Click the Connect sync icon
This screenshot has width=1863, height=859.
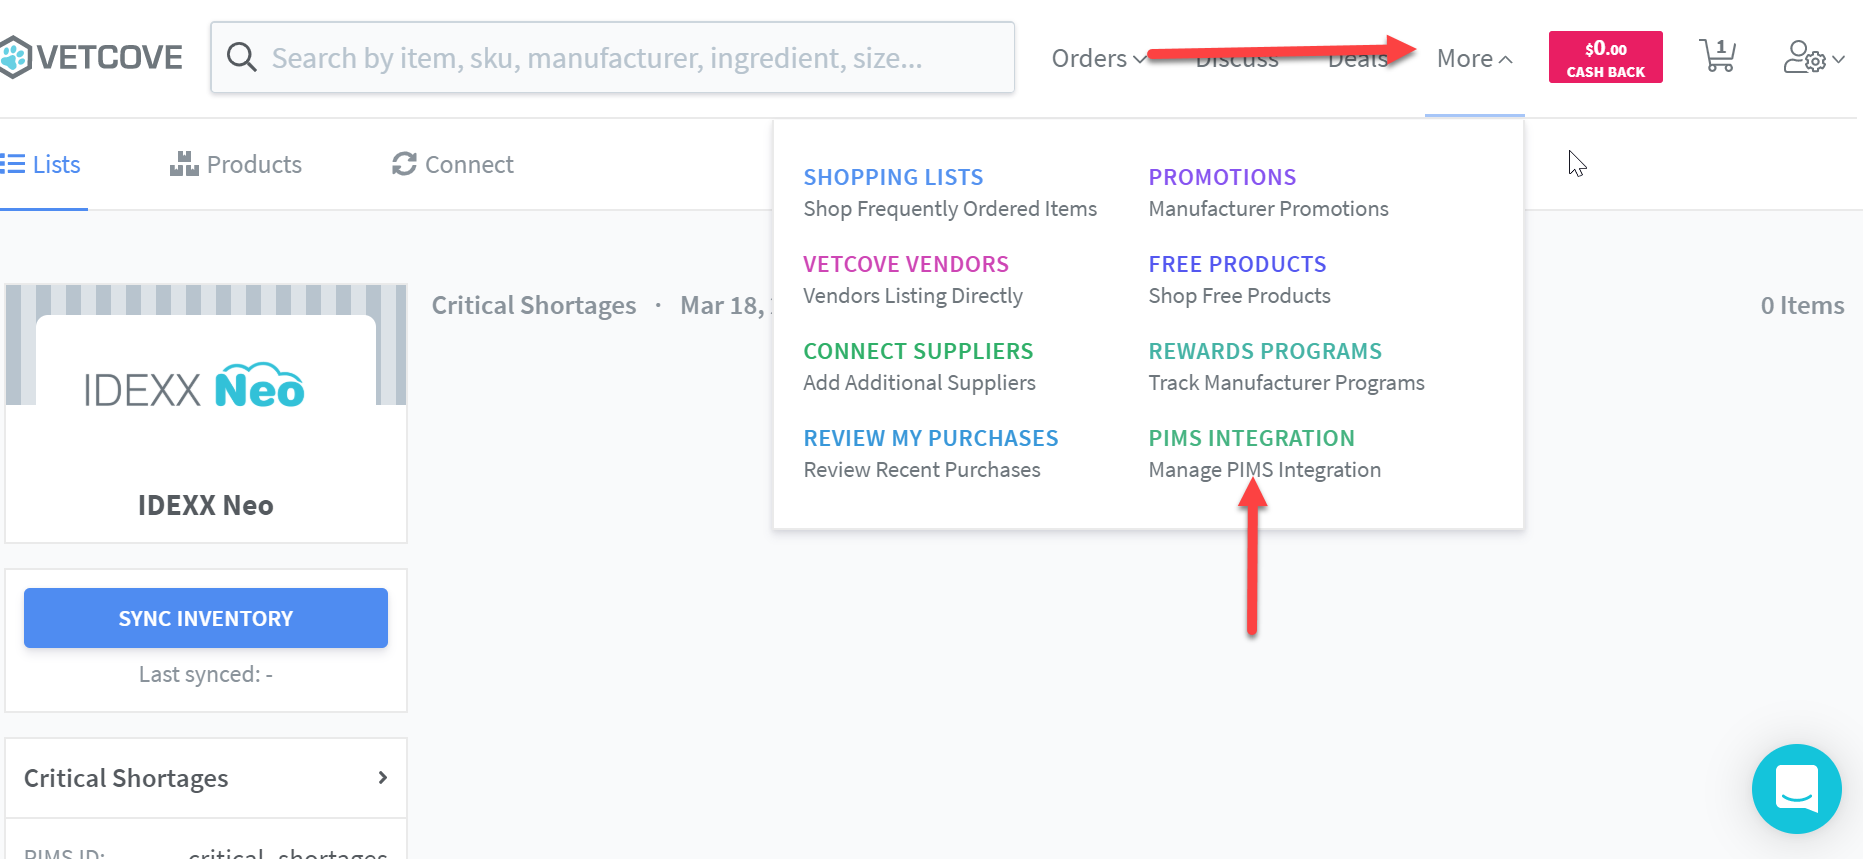(404, 164)
